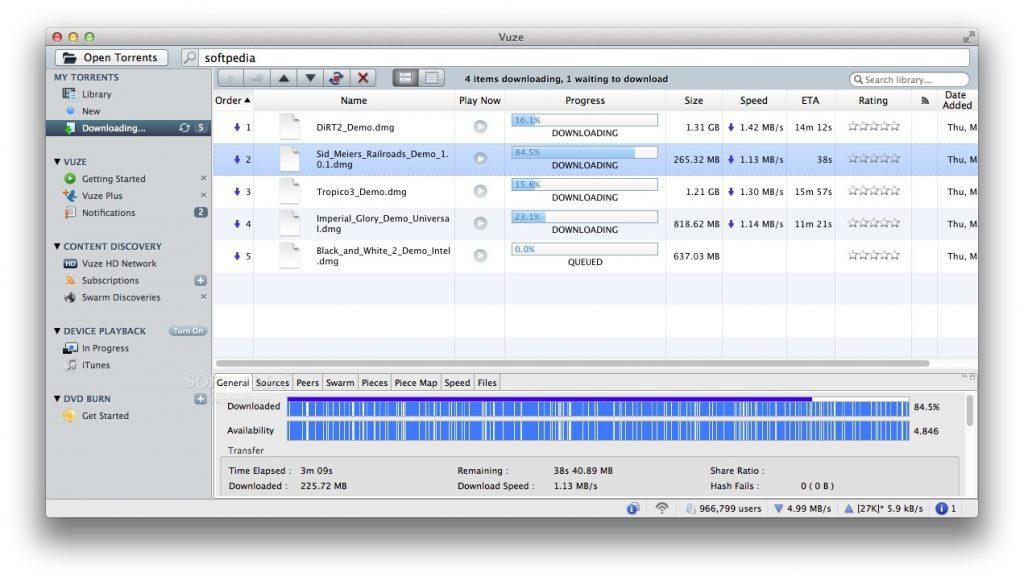Play Sid_Meiers_Railroads_Demo now
Screen dimensions: 1024x581
(x=480, y=159)
